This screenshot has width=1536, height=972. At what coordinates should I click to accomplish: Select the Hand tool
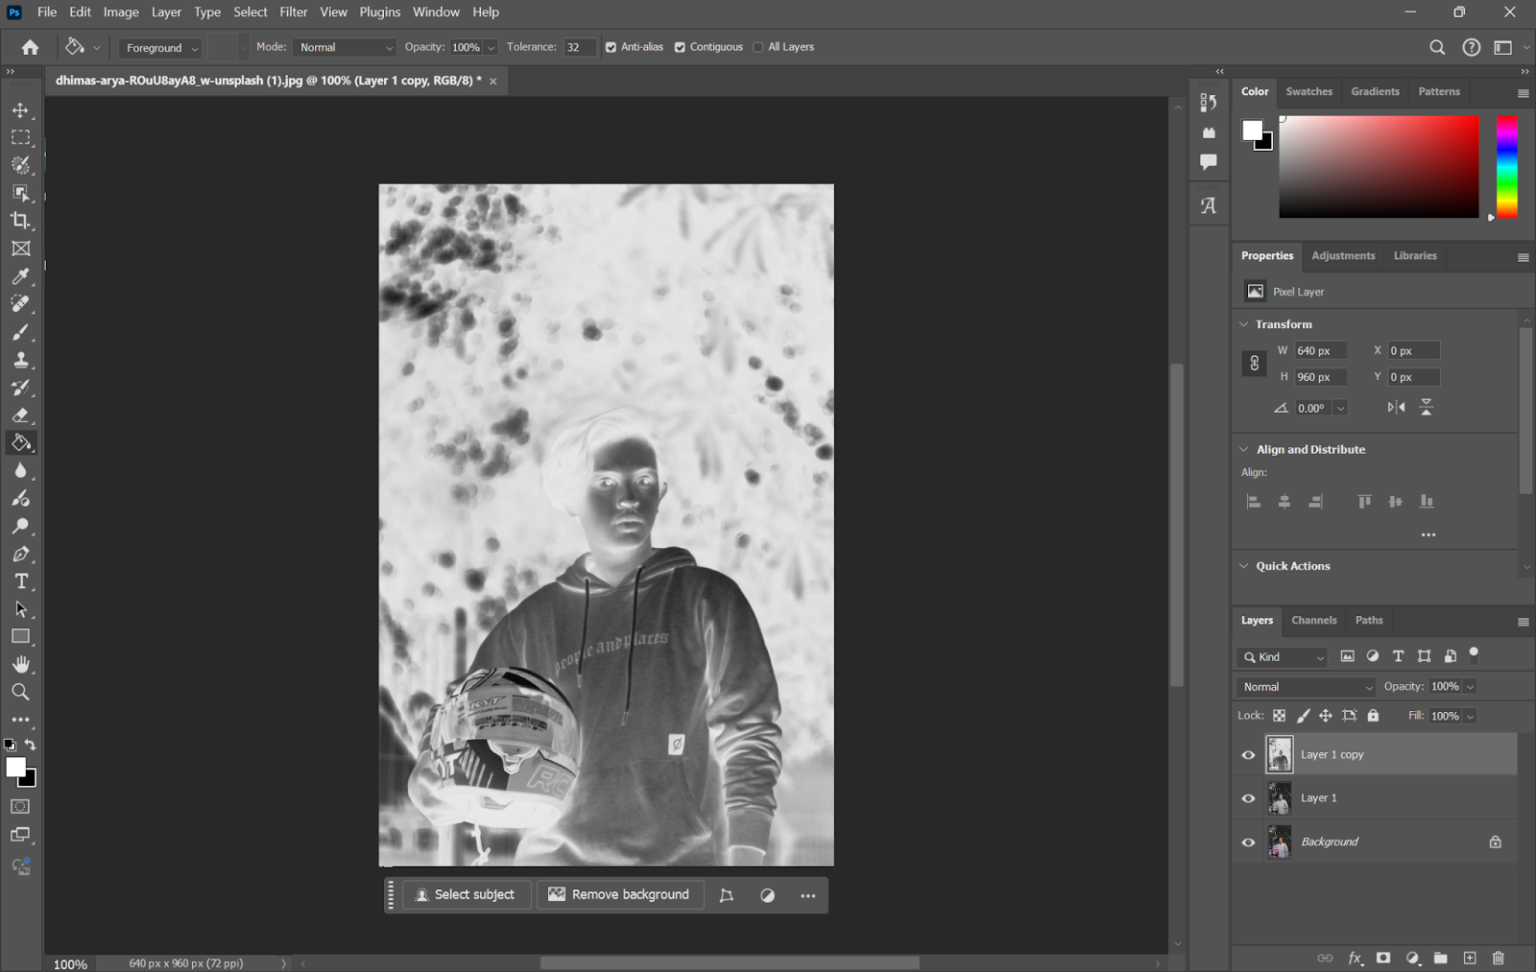point(20,665)
